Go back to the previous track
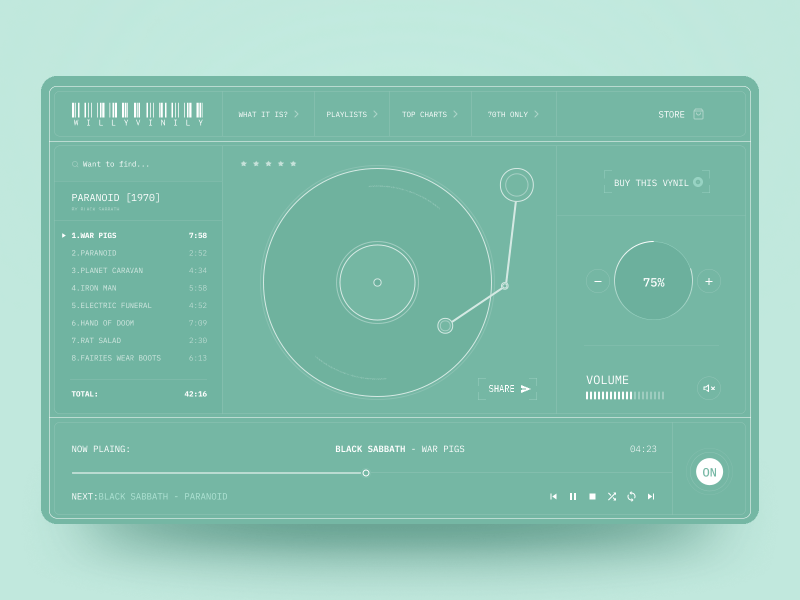 pos(553,495)
